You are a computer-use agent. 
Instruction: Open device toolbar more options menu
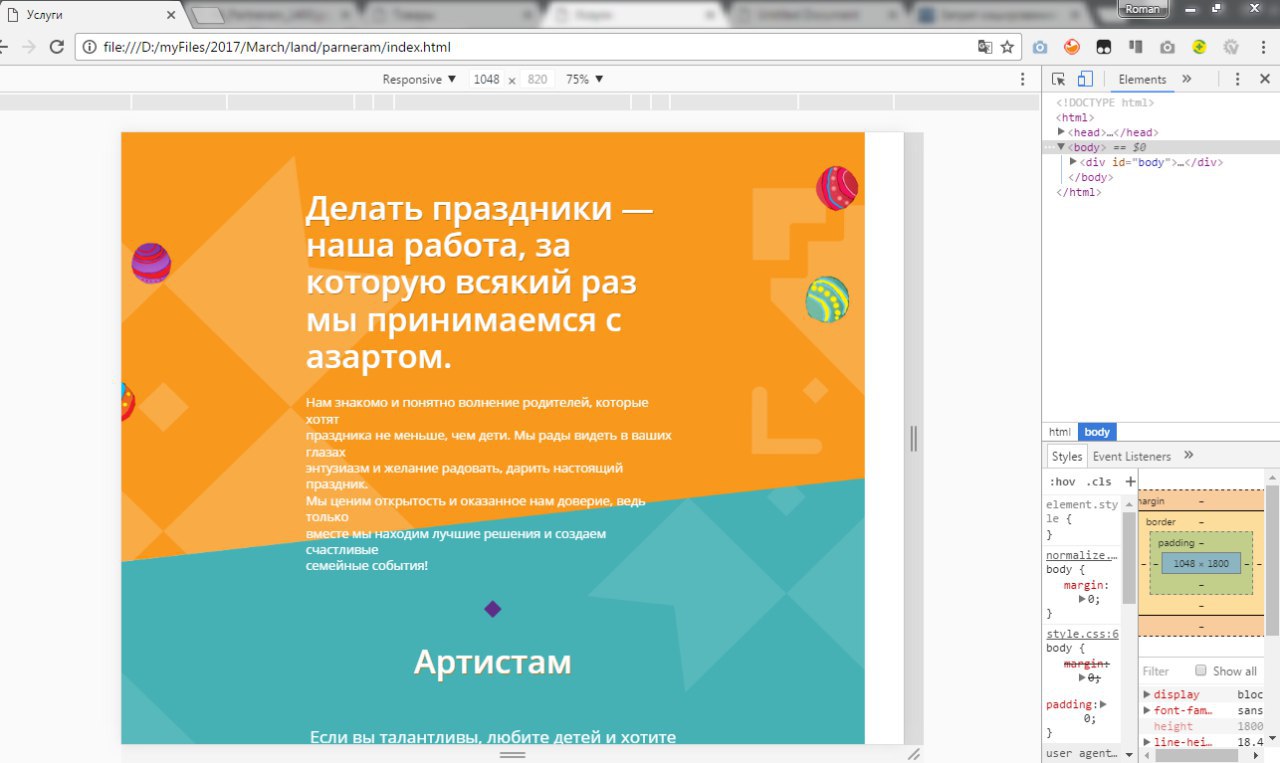(x=1022, y=79)
